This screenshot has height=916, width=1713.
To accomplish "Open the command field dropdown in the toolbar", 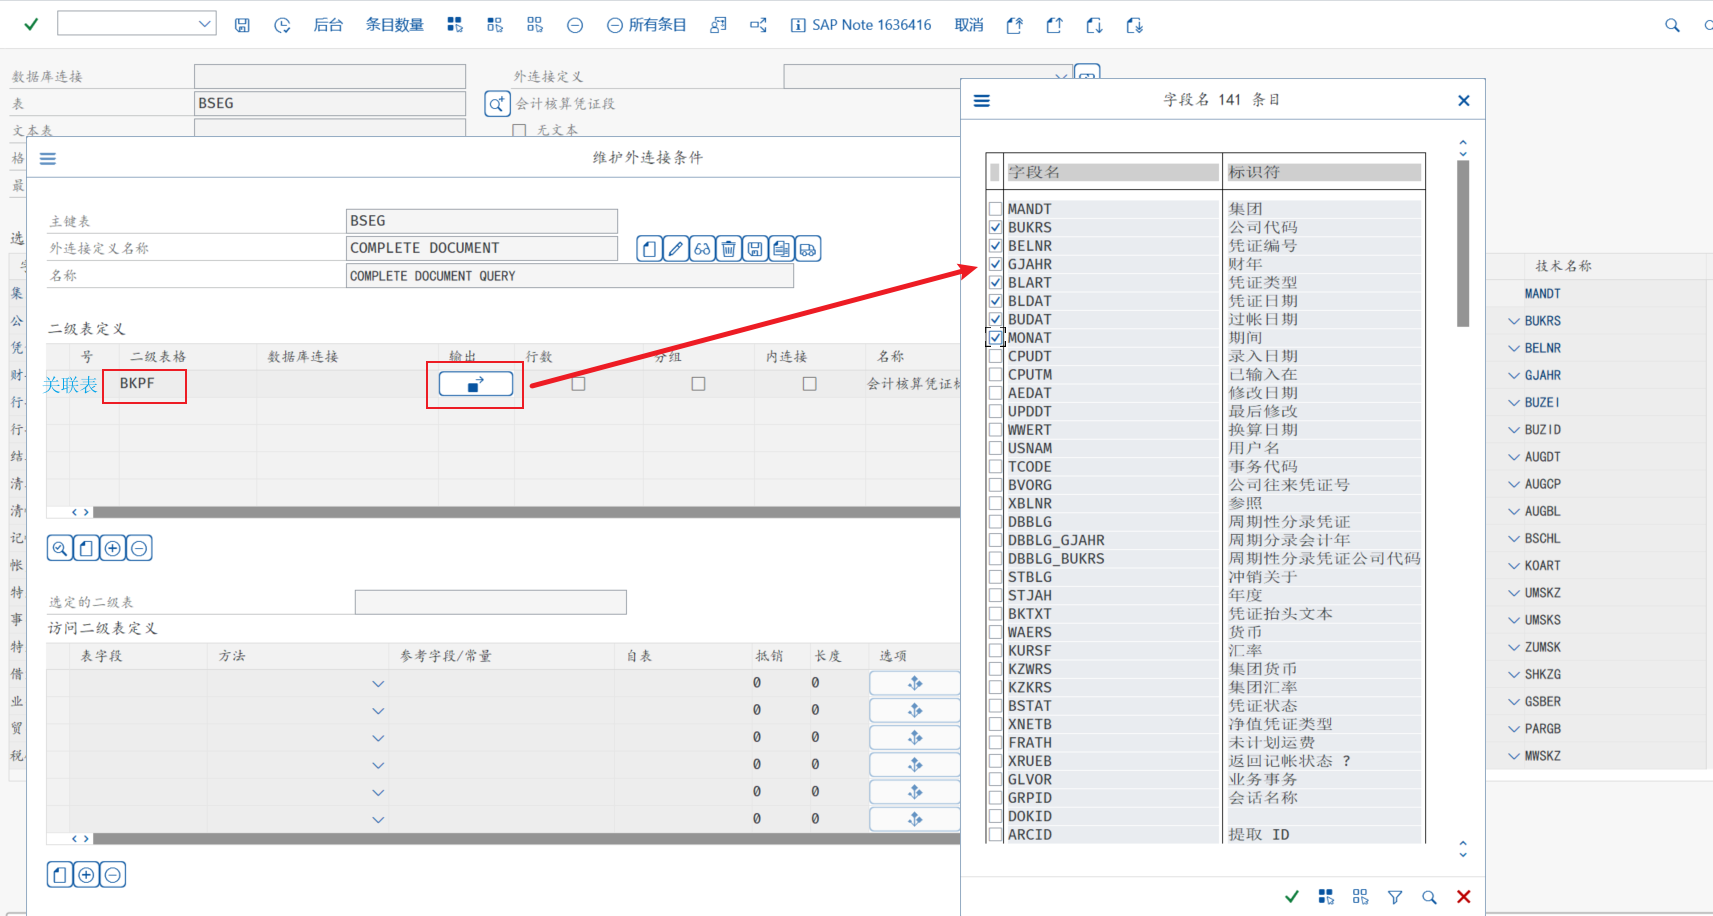I will tap(204, 23).
